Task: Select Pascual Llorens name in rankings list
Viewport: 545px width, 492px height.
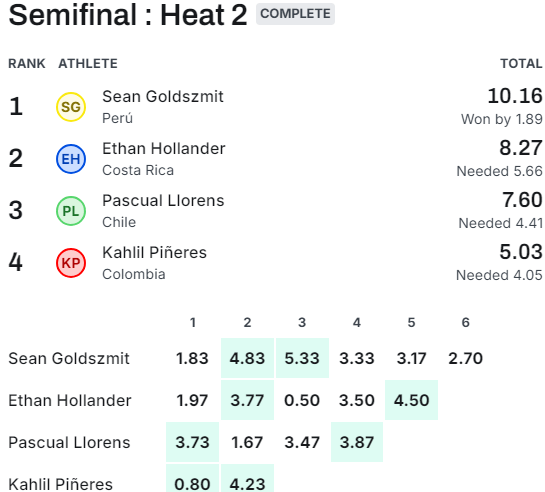Action: 163,201
